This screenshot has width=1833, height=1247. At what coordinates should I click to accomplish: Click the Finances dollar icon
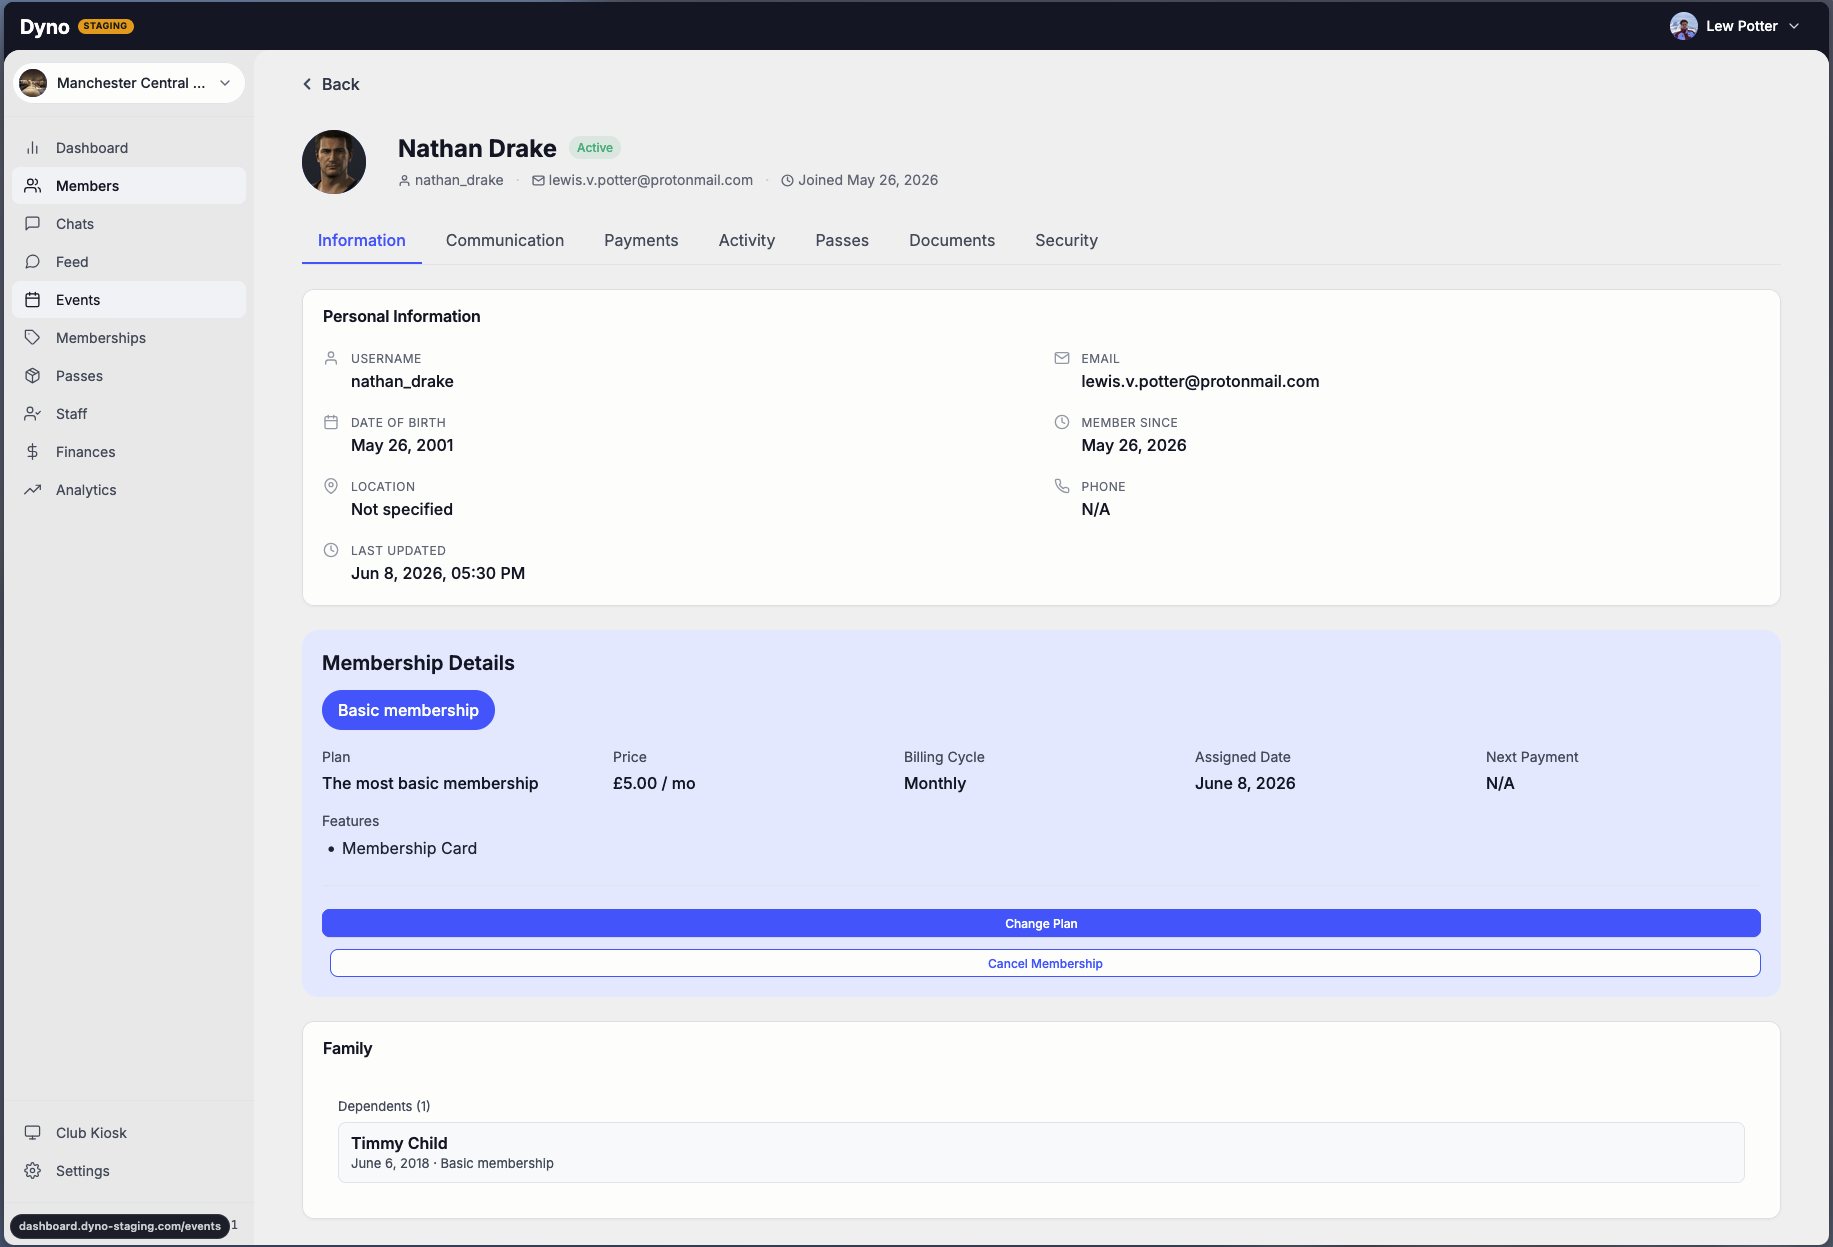click(x=33, y=452)
